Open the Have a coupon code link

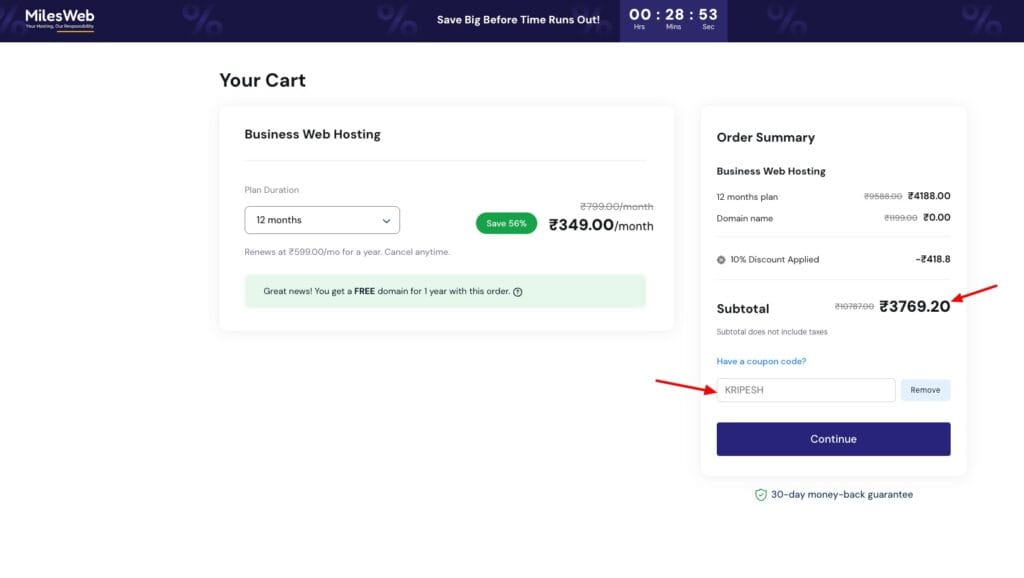[760, 361]
